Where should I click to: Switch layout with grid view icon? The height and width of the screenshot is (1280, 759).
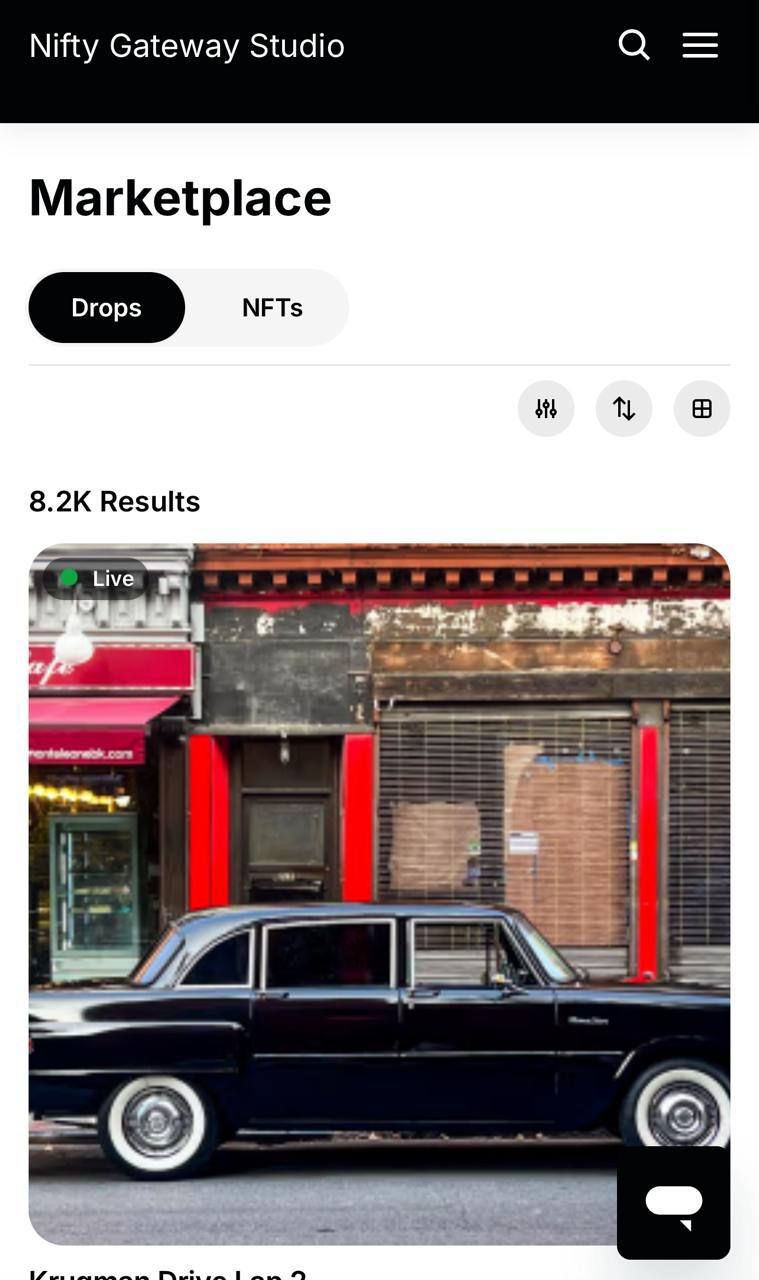pos(702,408)
